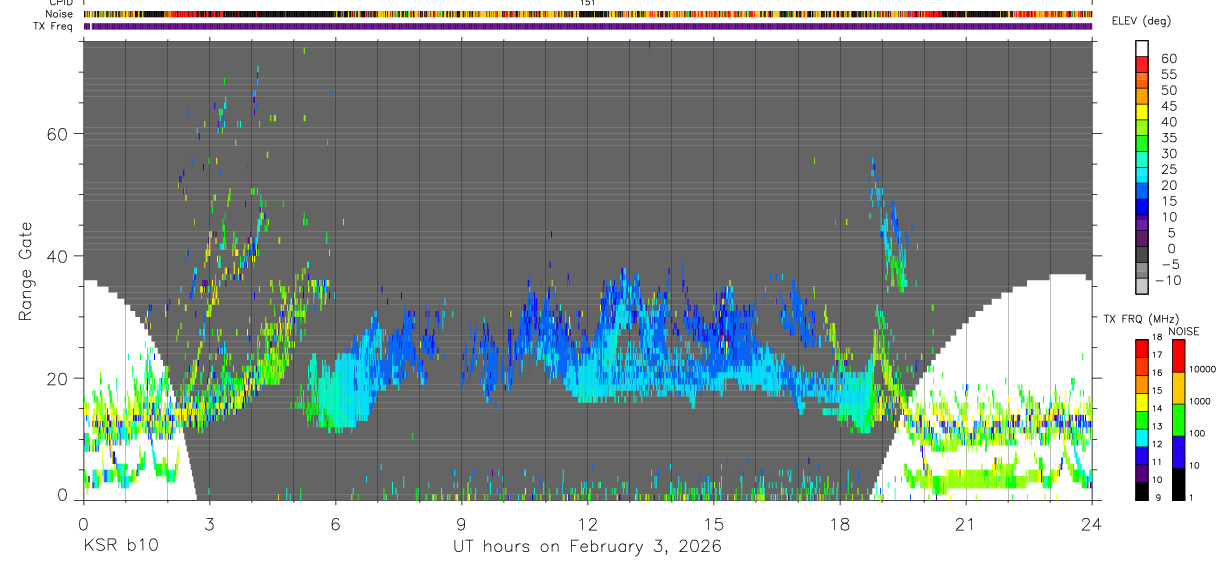Click the 'KSR b10' radar beam label
Viewport: 1228px width, 567px height.
[x=120, y=547]
